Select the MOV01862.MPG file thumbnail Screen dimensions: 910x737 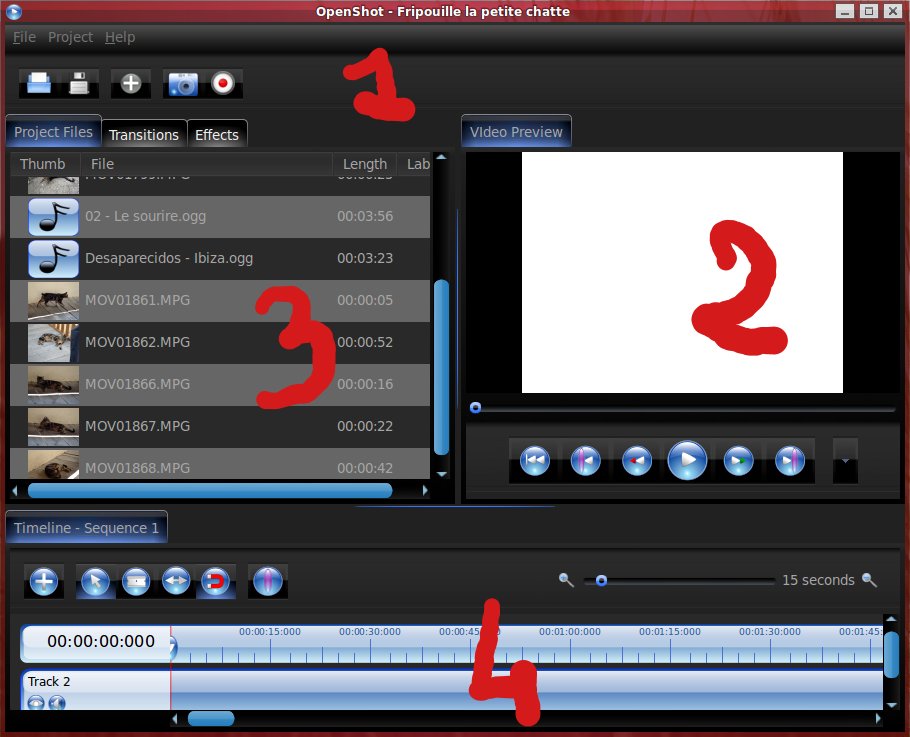[x=54, y=342]
